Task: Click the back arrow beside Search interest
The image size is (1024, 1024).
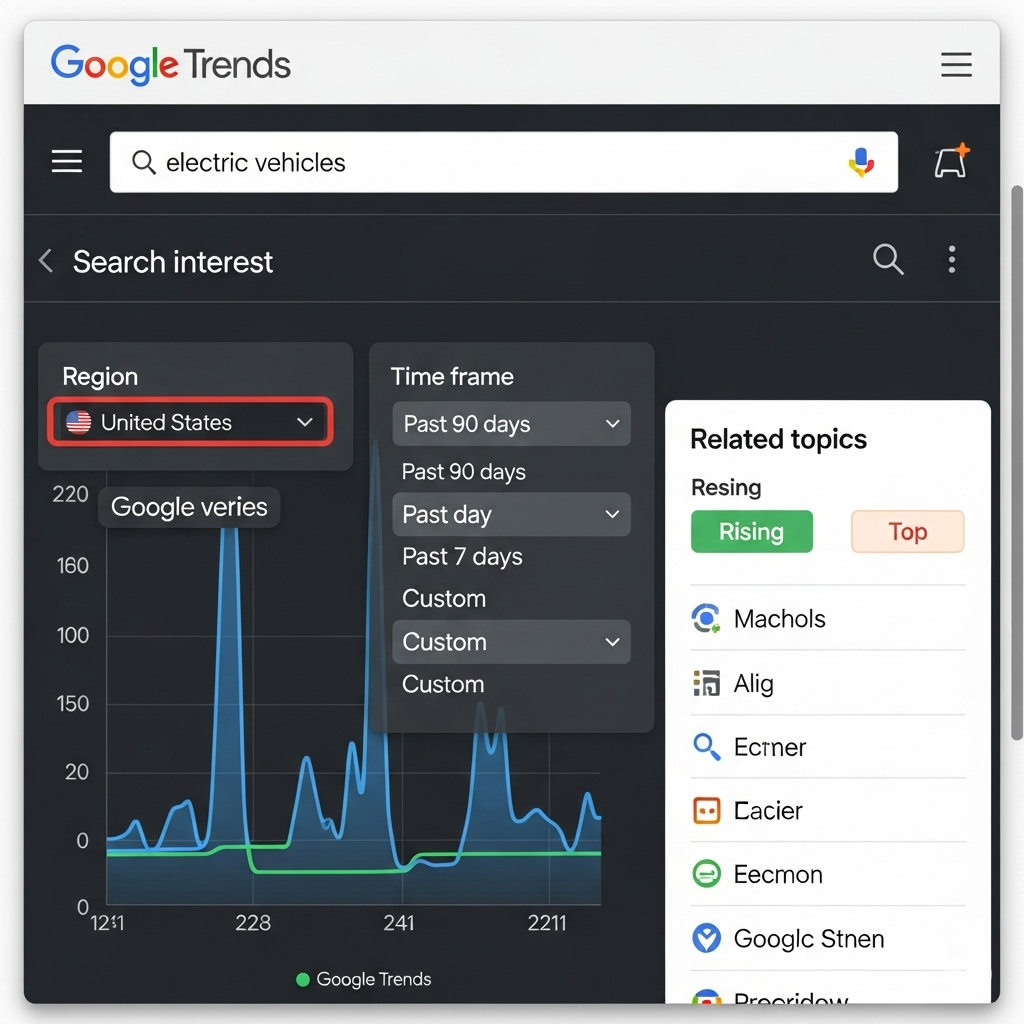Action: [x=45, y=260]
